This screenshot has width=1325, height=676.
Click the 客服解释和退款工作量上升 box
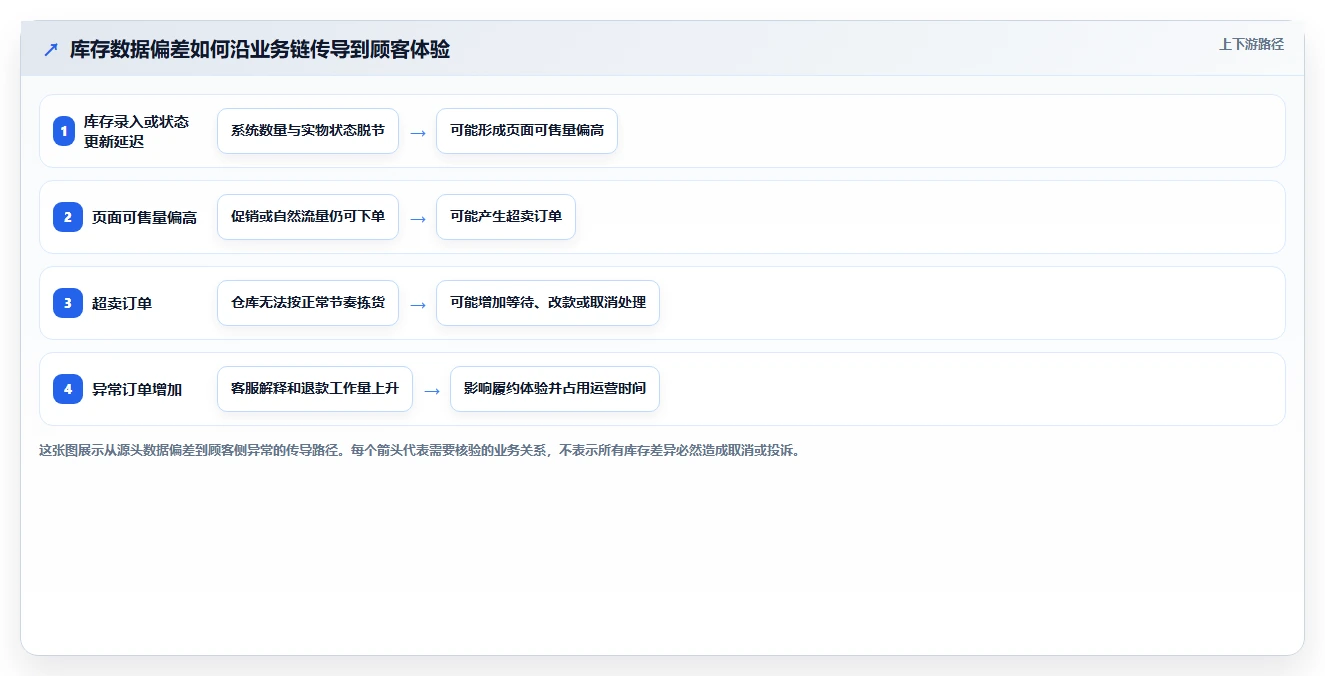pos(315,389)
